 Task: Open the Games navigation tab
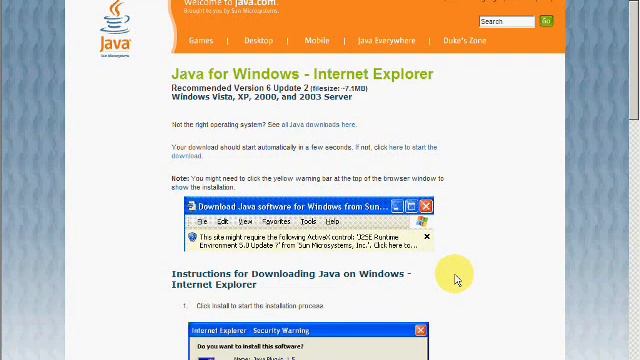click(x=201, y=41)
